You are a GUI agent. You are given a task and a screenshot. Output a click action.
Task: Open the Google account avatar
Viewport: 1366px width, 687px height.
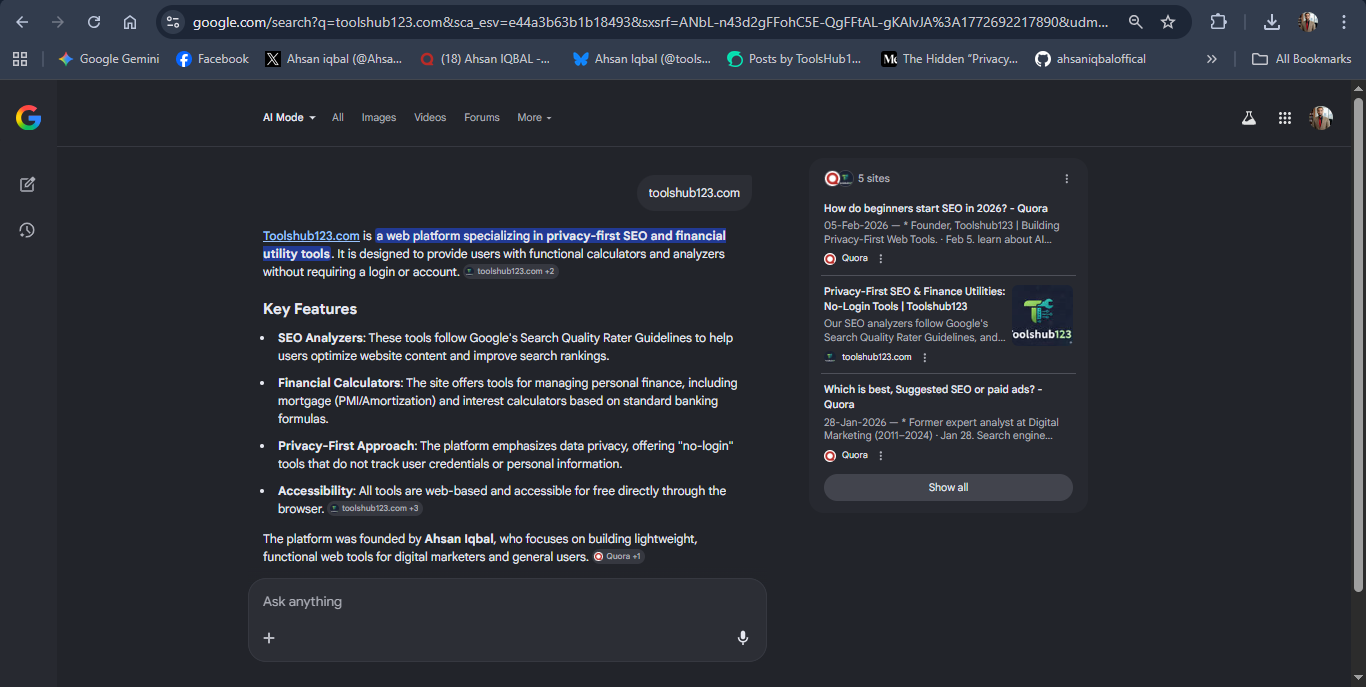1321,118
